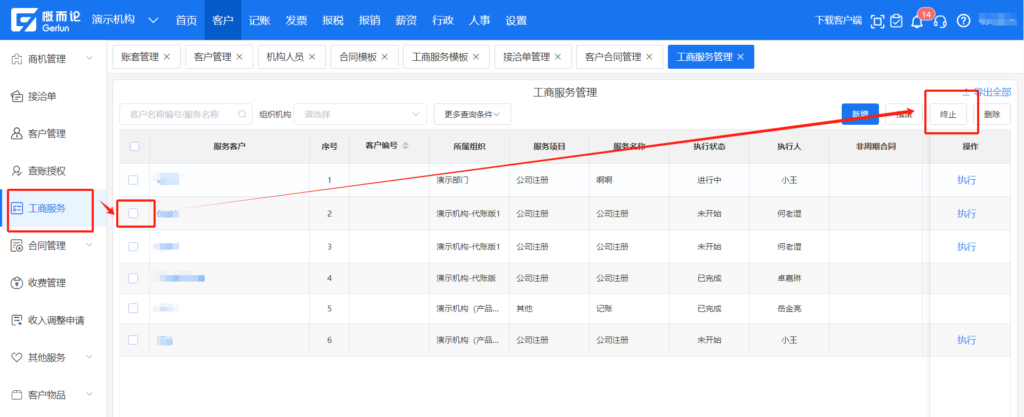Open the 组织机构 请选择 dropdown
Viewport: 1024px width, 417px height.
click(360, 114)
